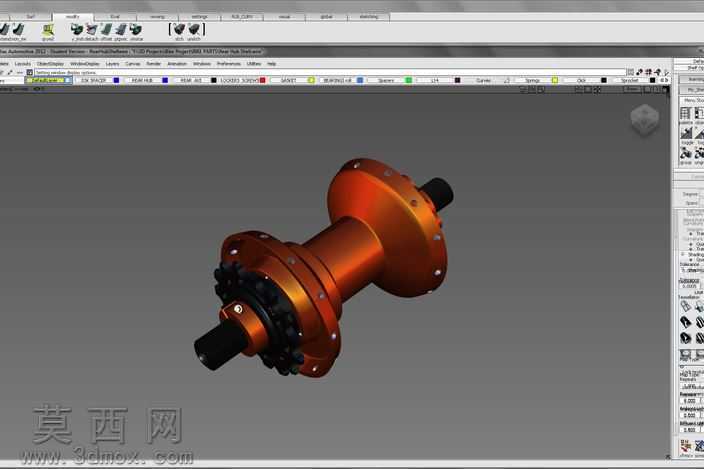The image size is (704, 469).
Task: Open the REAR HUB layer dropdown
Action: click(x=142, y=80)
